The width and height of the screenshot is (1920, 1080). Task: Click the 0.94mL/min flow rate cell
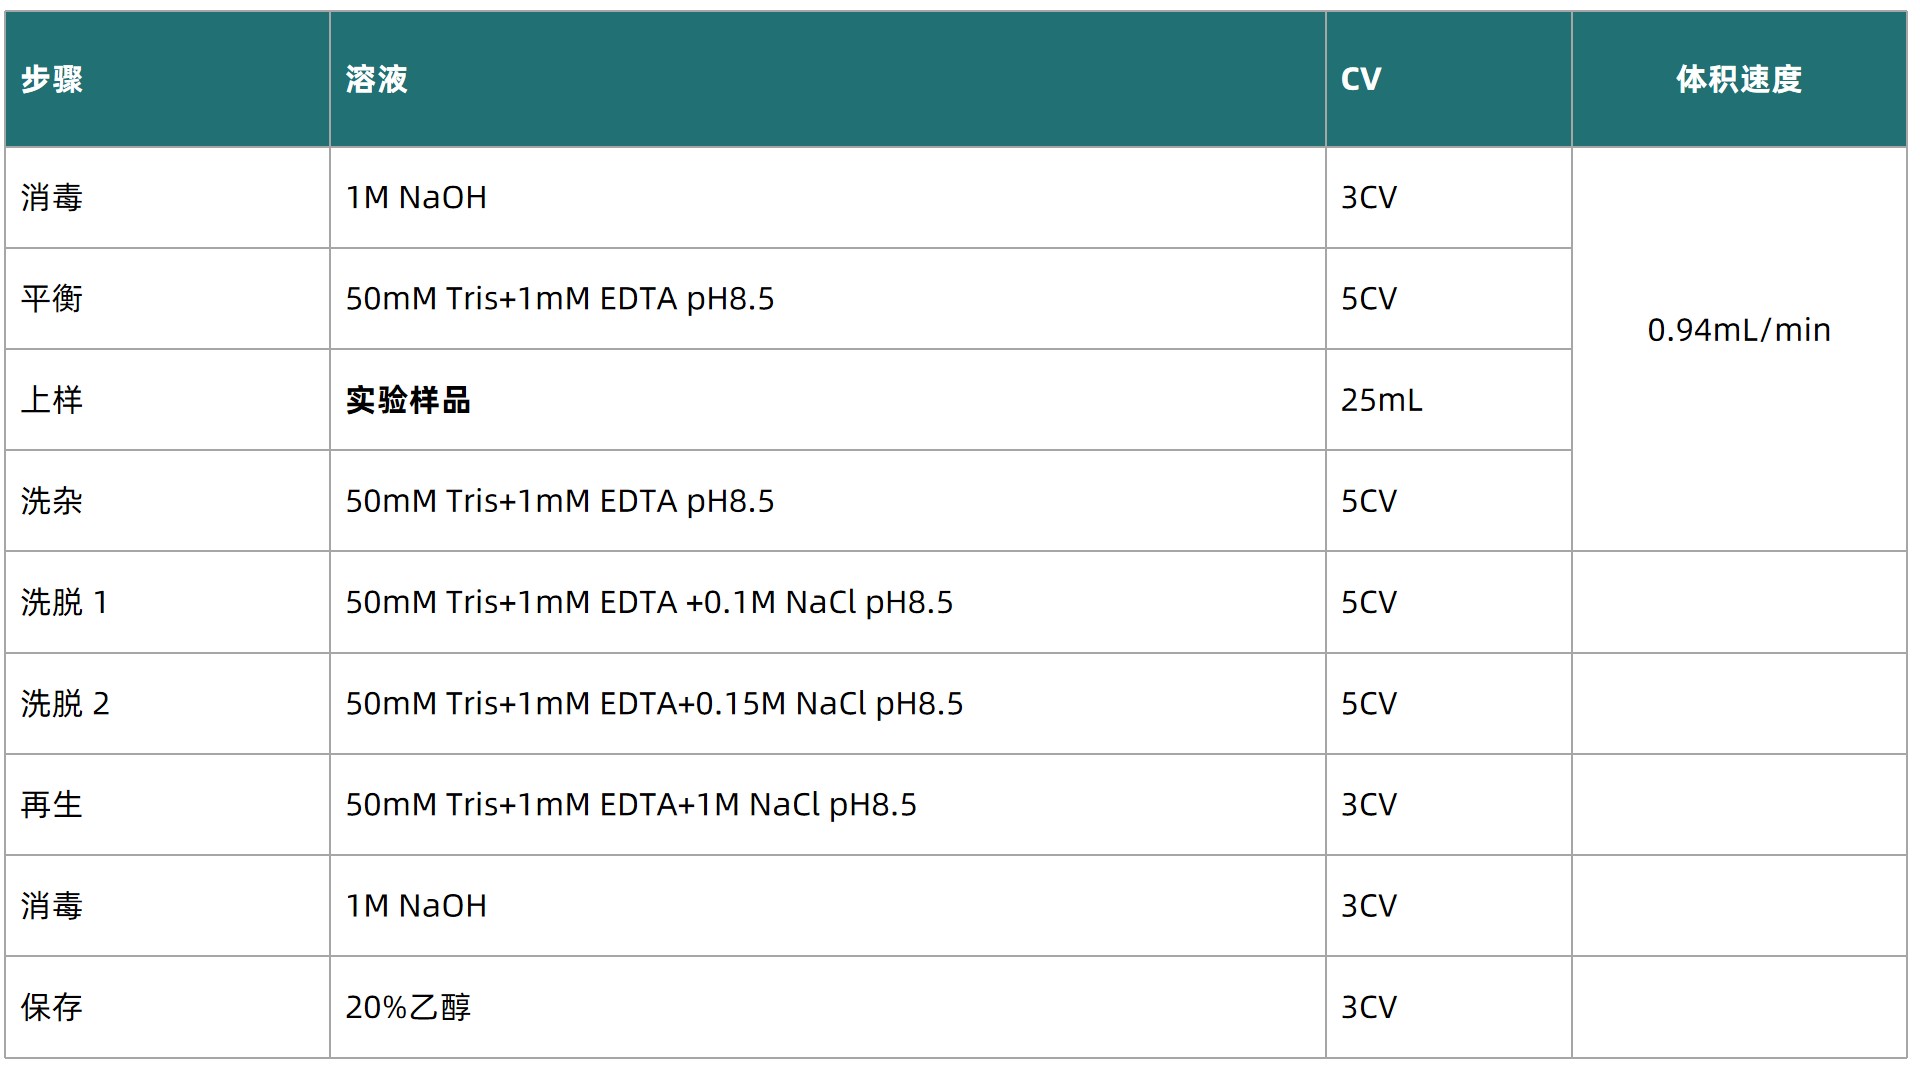click(1739, 330)
